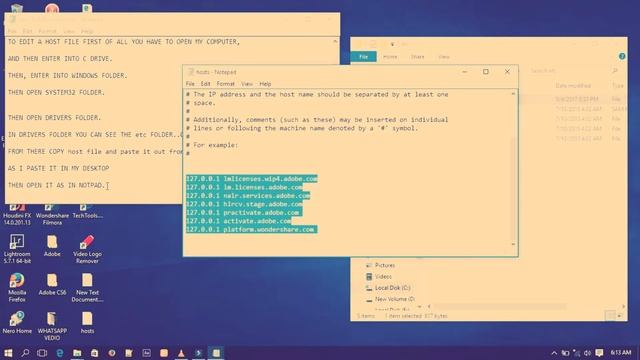Switch to the Share ribbon tab in Explorer
Viewport: 640px width, 360px height.
tap(417, 57)
